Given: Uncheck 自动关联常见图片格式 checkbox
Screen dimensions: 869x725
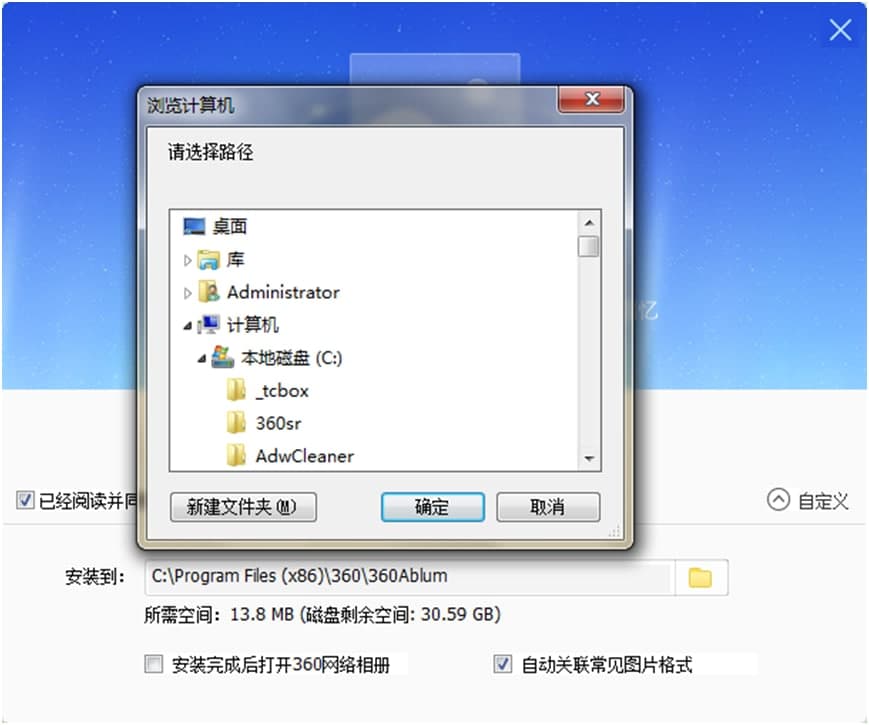Looking at the screenshot, I should tap(502, 663).
